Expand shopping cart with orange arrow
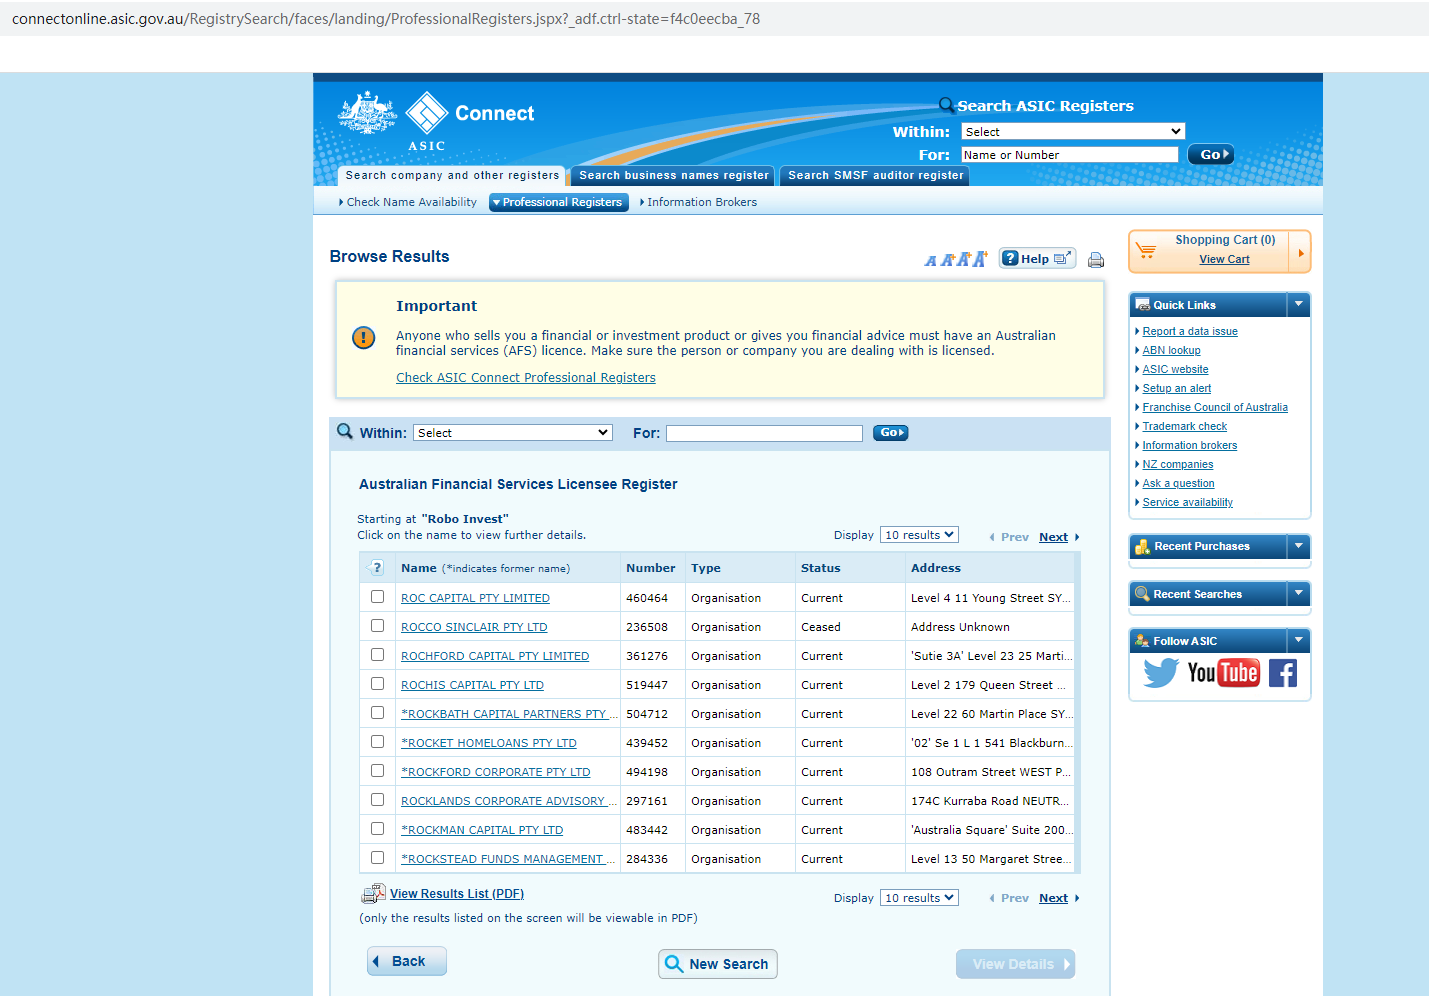1429x996 pixels. pos(1300,252)
